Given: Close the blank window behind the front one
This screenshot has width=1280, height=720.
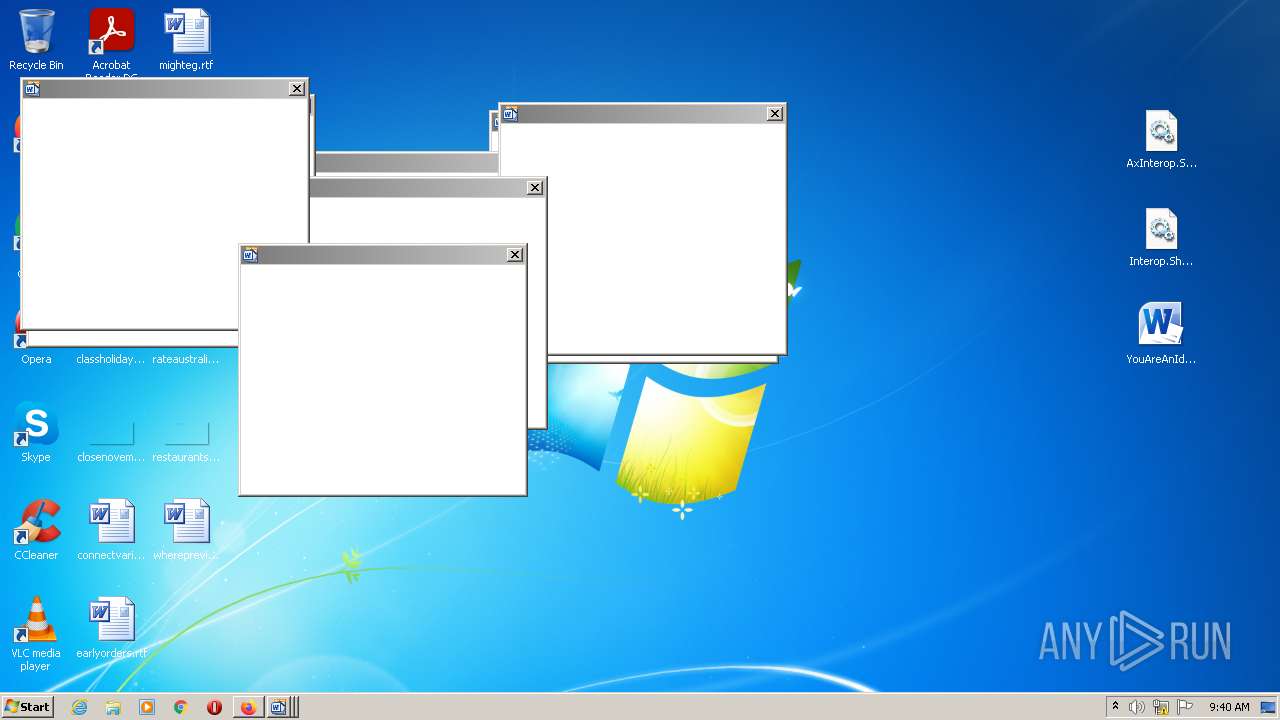Looking at the screenshot, I should [x=535, y=188].
